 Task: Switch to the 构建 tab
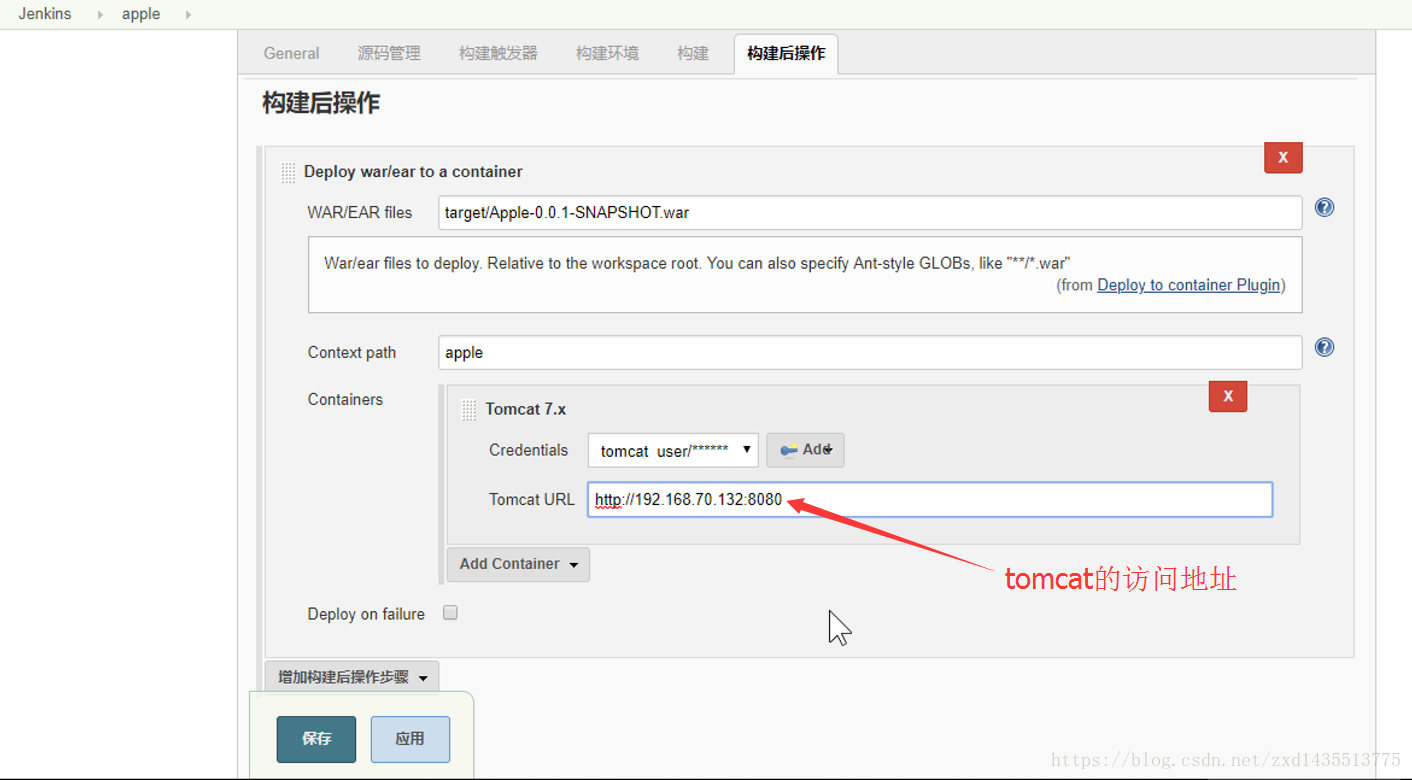click(x=693, y=53)
